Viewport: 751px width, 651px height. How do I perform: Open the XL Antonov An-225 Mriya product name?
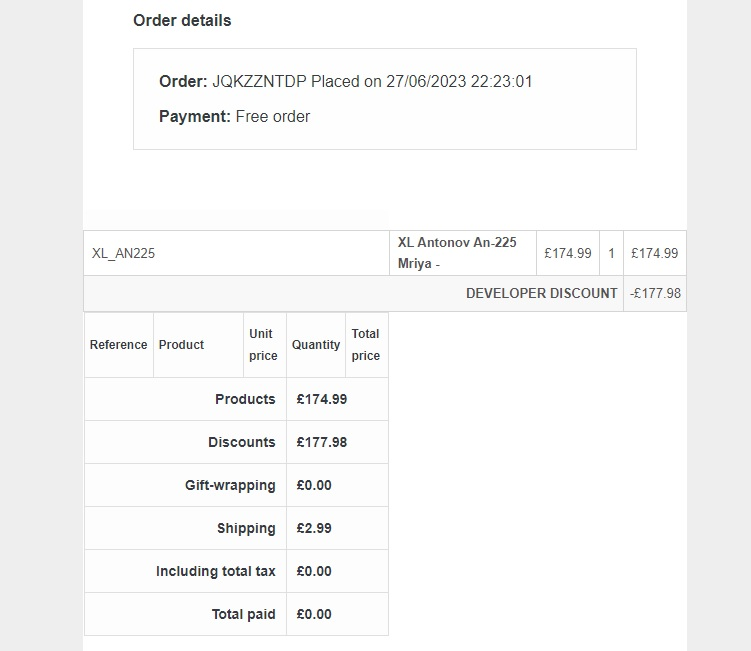point(457,253)
